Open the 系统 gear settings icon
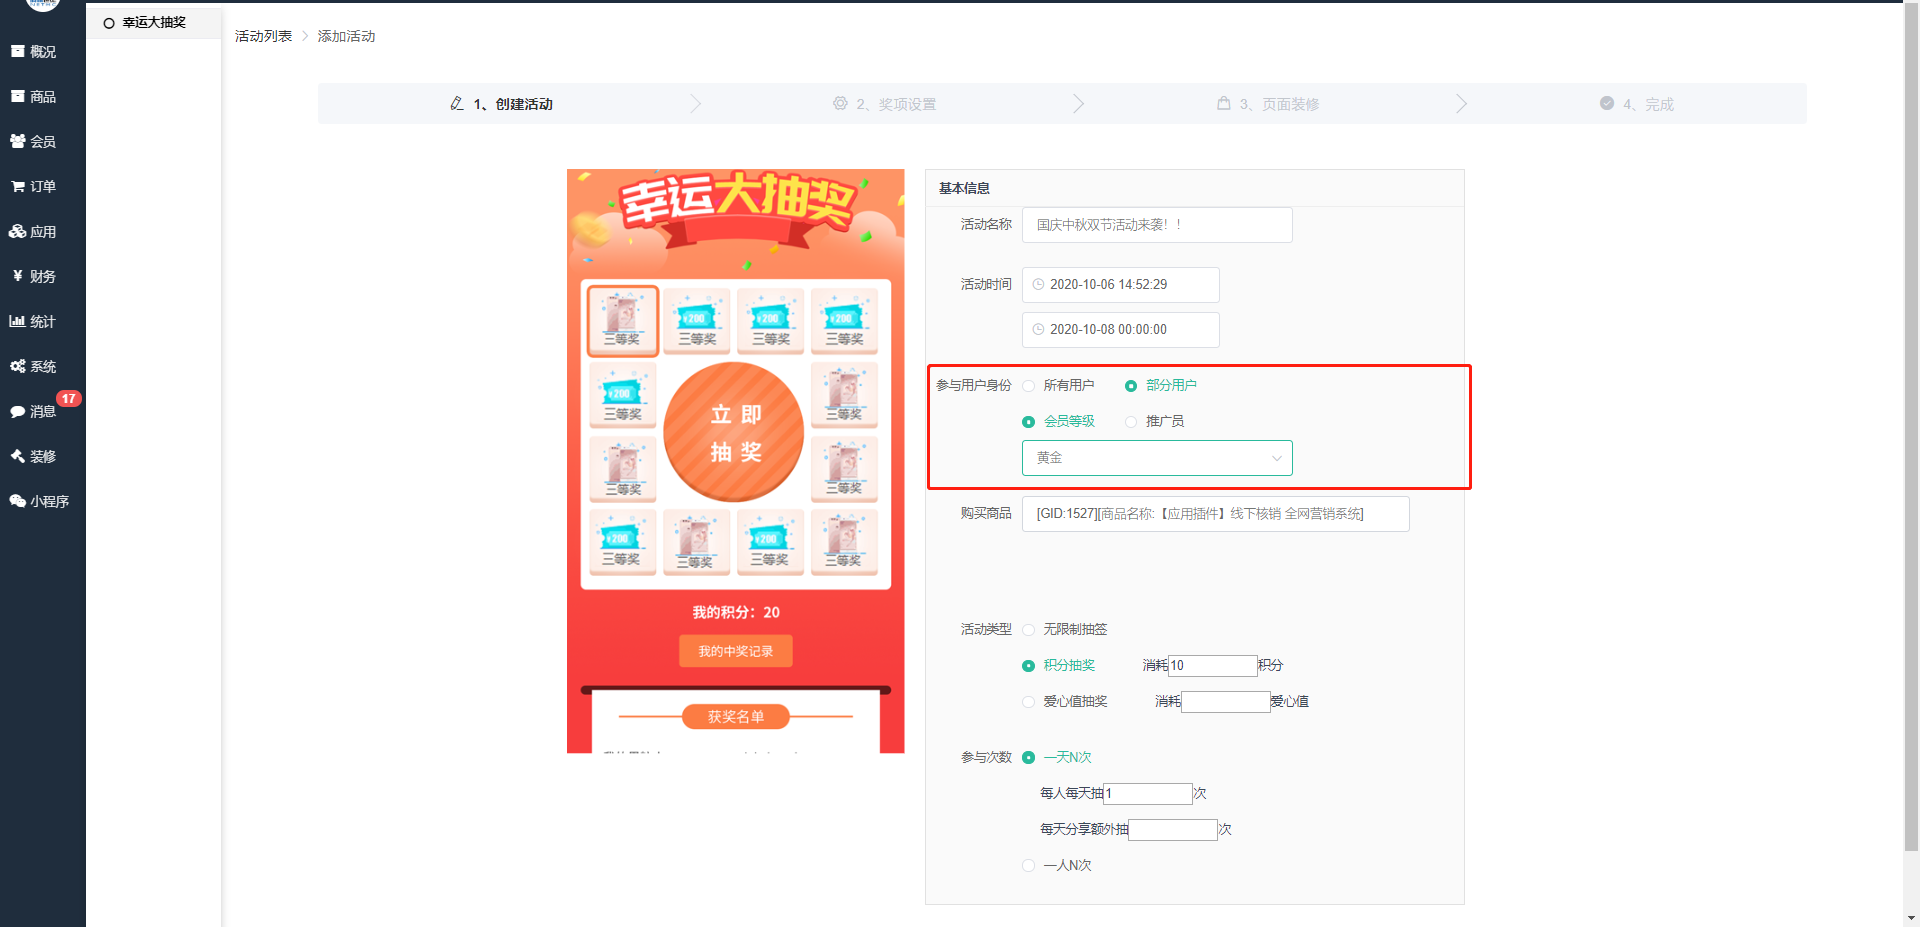 click(x=18, y=366)
